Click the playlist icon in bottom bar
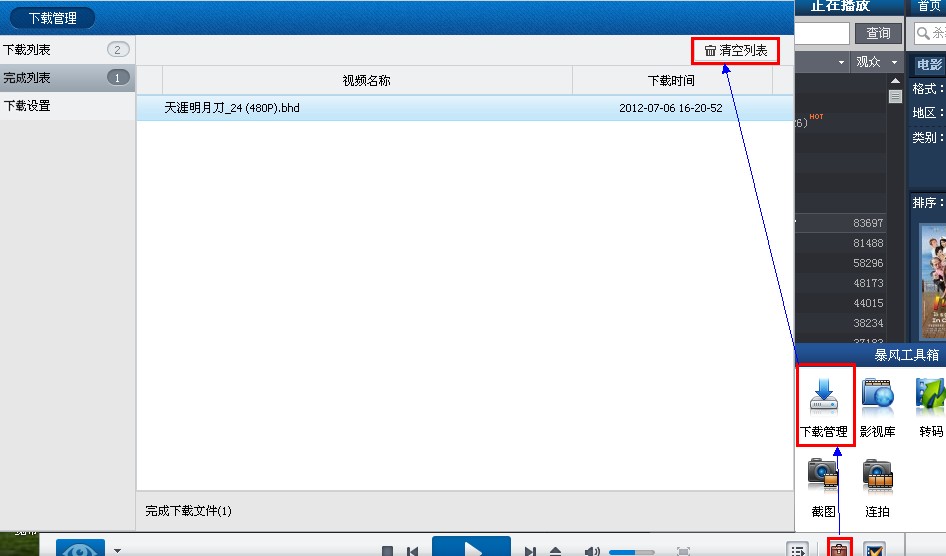Screen dimensions: 946x556 tap(798, 549)
